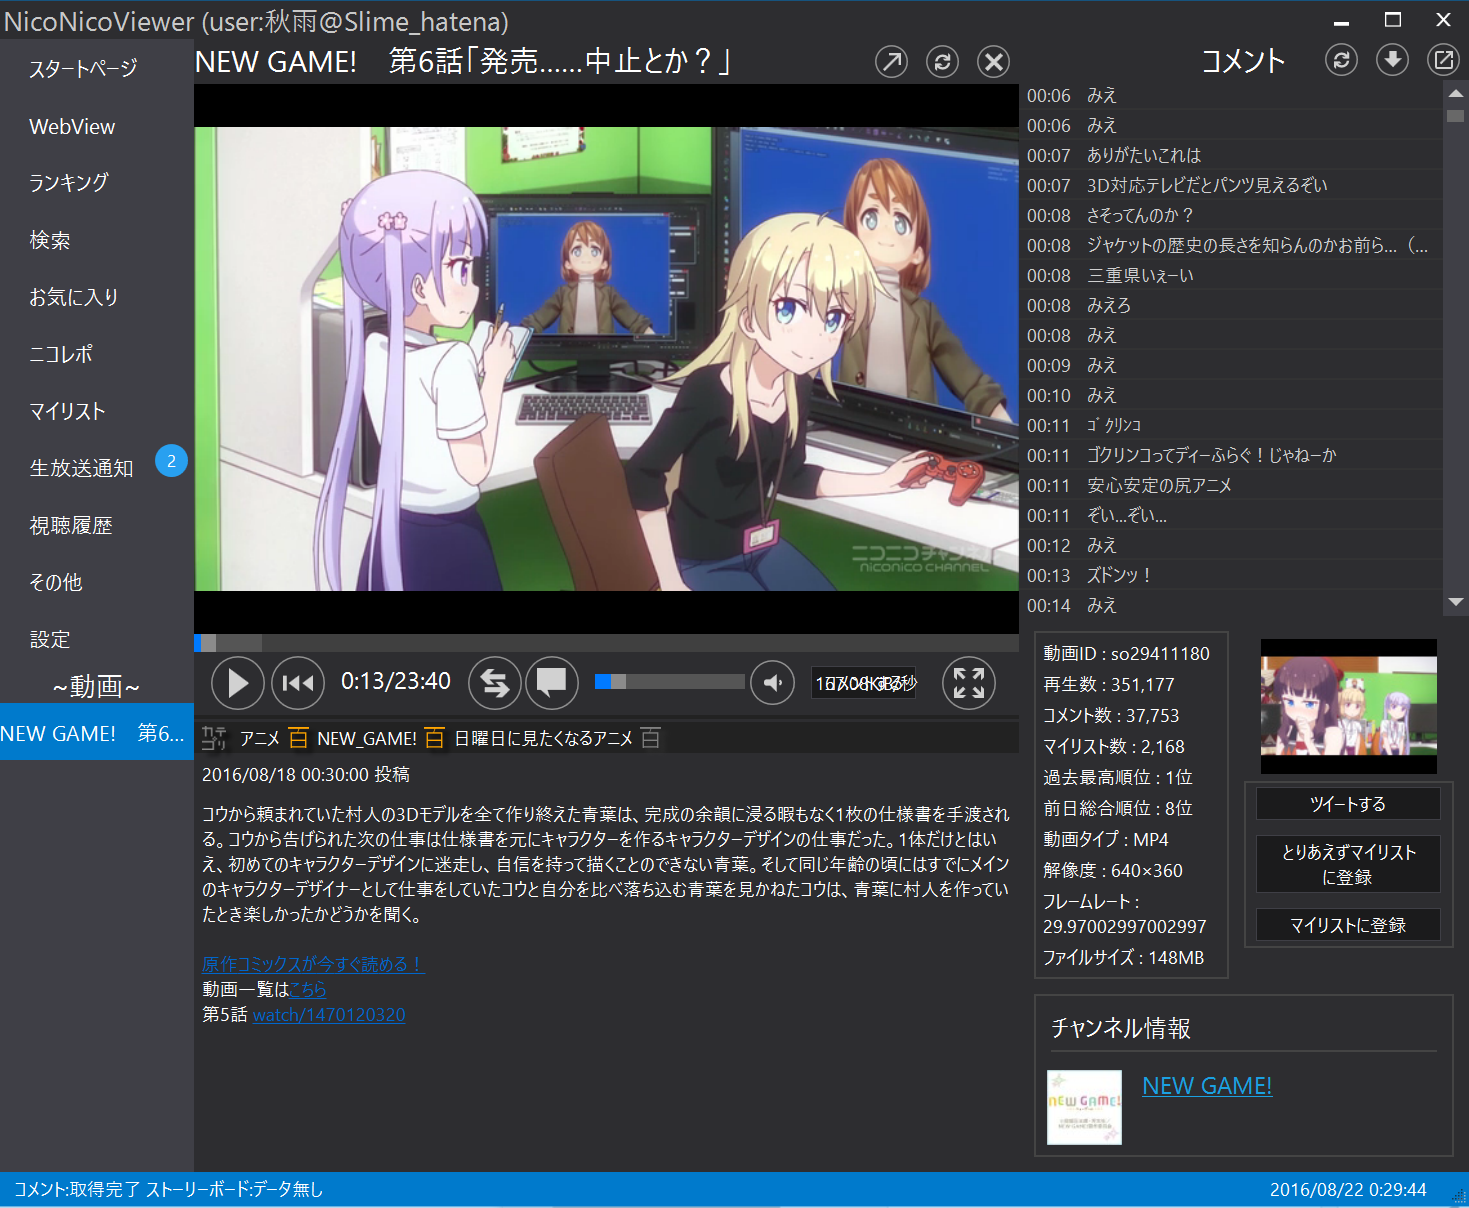Click the 解像度 : 640×360 text
This screenshot has height=1208, width=1469.
(x=1113, y=870)
